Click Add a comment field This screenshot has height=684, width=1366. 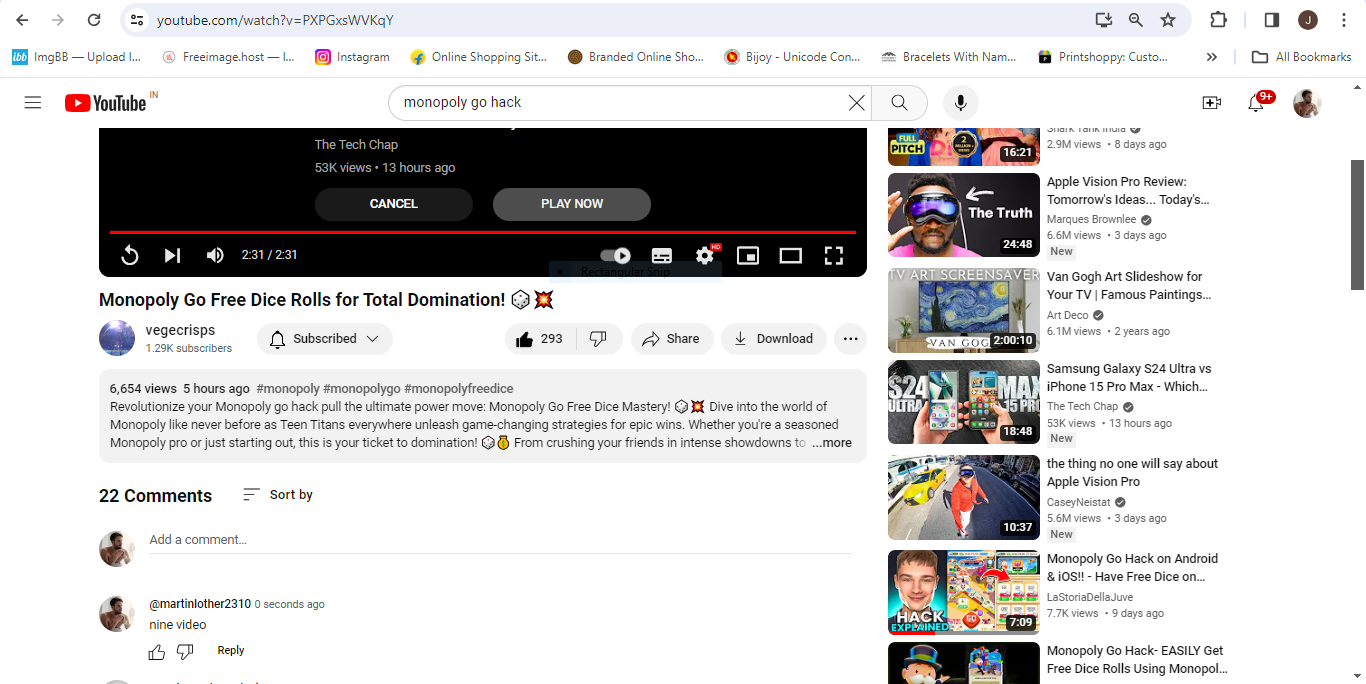500,540
